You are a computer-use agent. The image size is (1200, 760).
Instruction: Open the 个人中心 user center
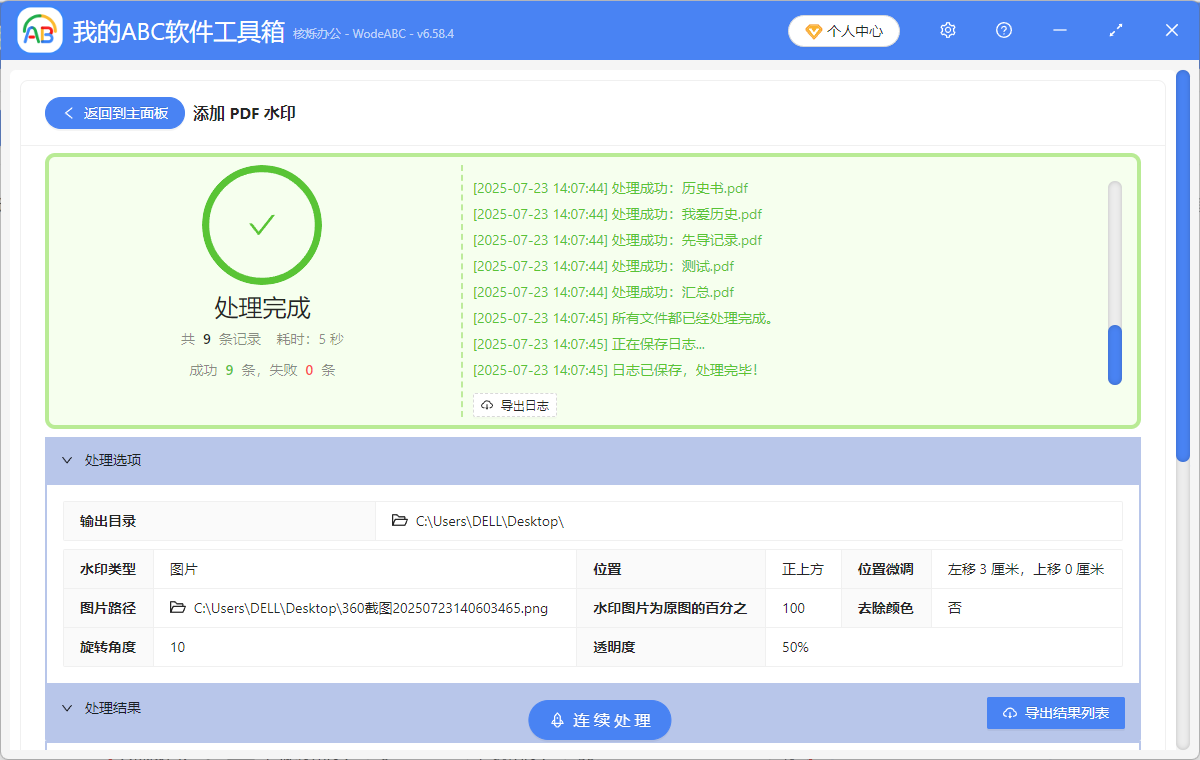(x=844, y=31)
